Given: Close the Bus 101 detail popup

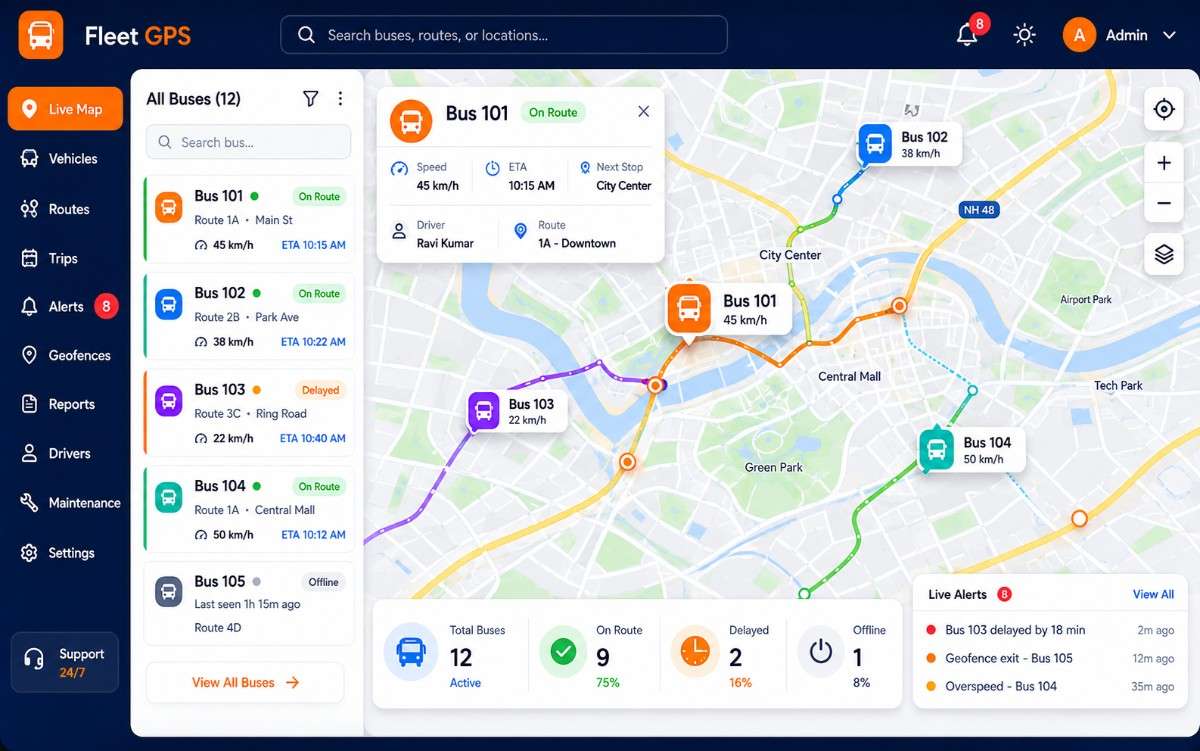Looking at the screenshot, I should (643, 112).
